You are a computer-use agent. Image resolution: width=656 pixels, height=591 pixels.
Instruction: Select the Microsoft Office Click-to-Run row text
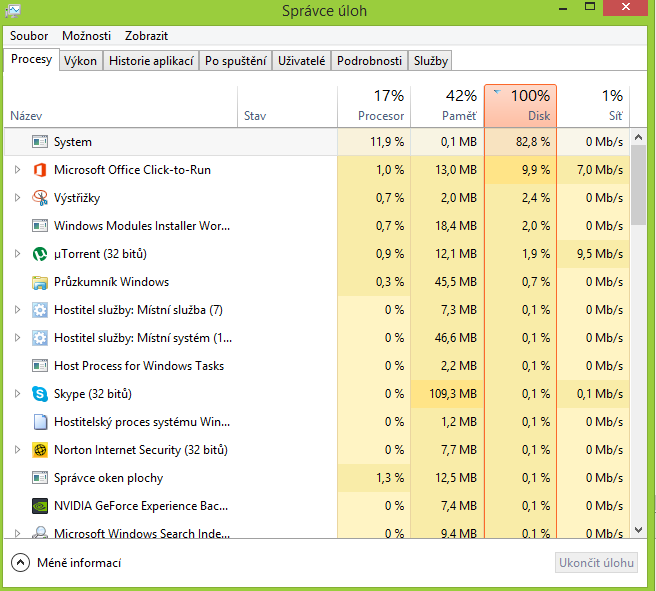(132, 170)
